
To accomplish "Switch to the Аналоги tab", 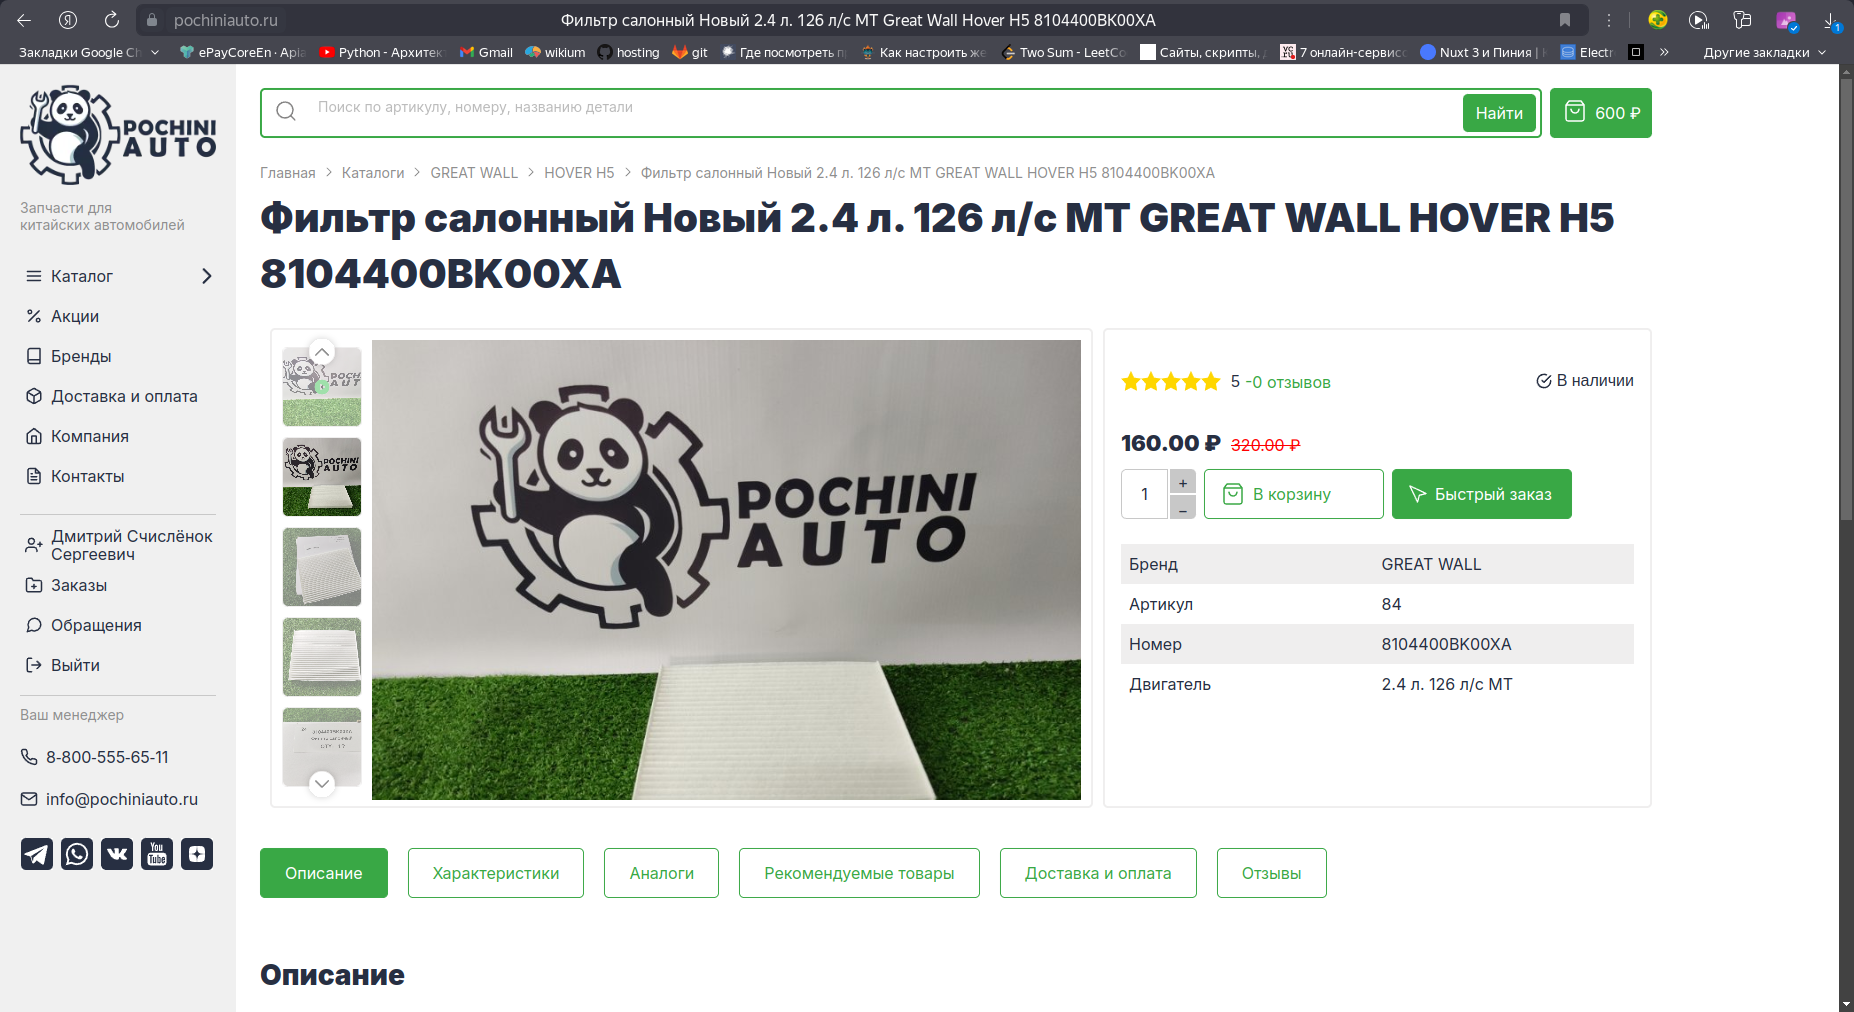I will click(x=661, y=873).
